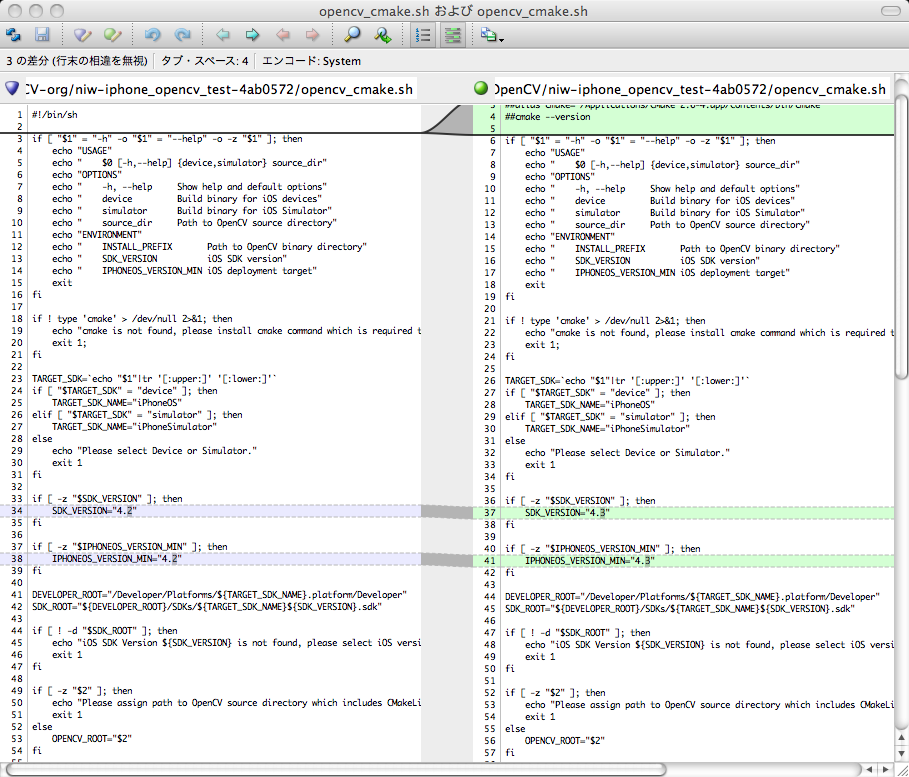Open Go to line icon (magnifier with green arrow)
Viewport: 909px width, 777px height.
[382, 35]
